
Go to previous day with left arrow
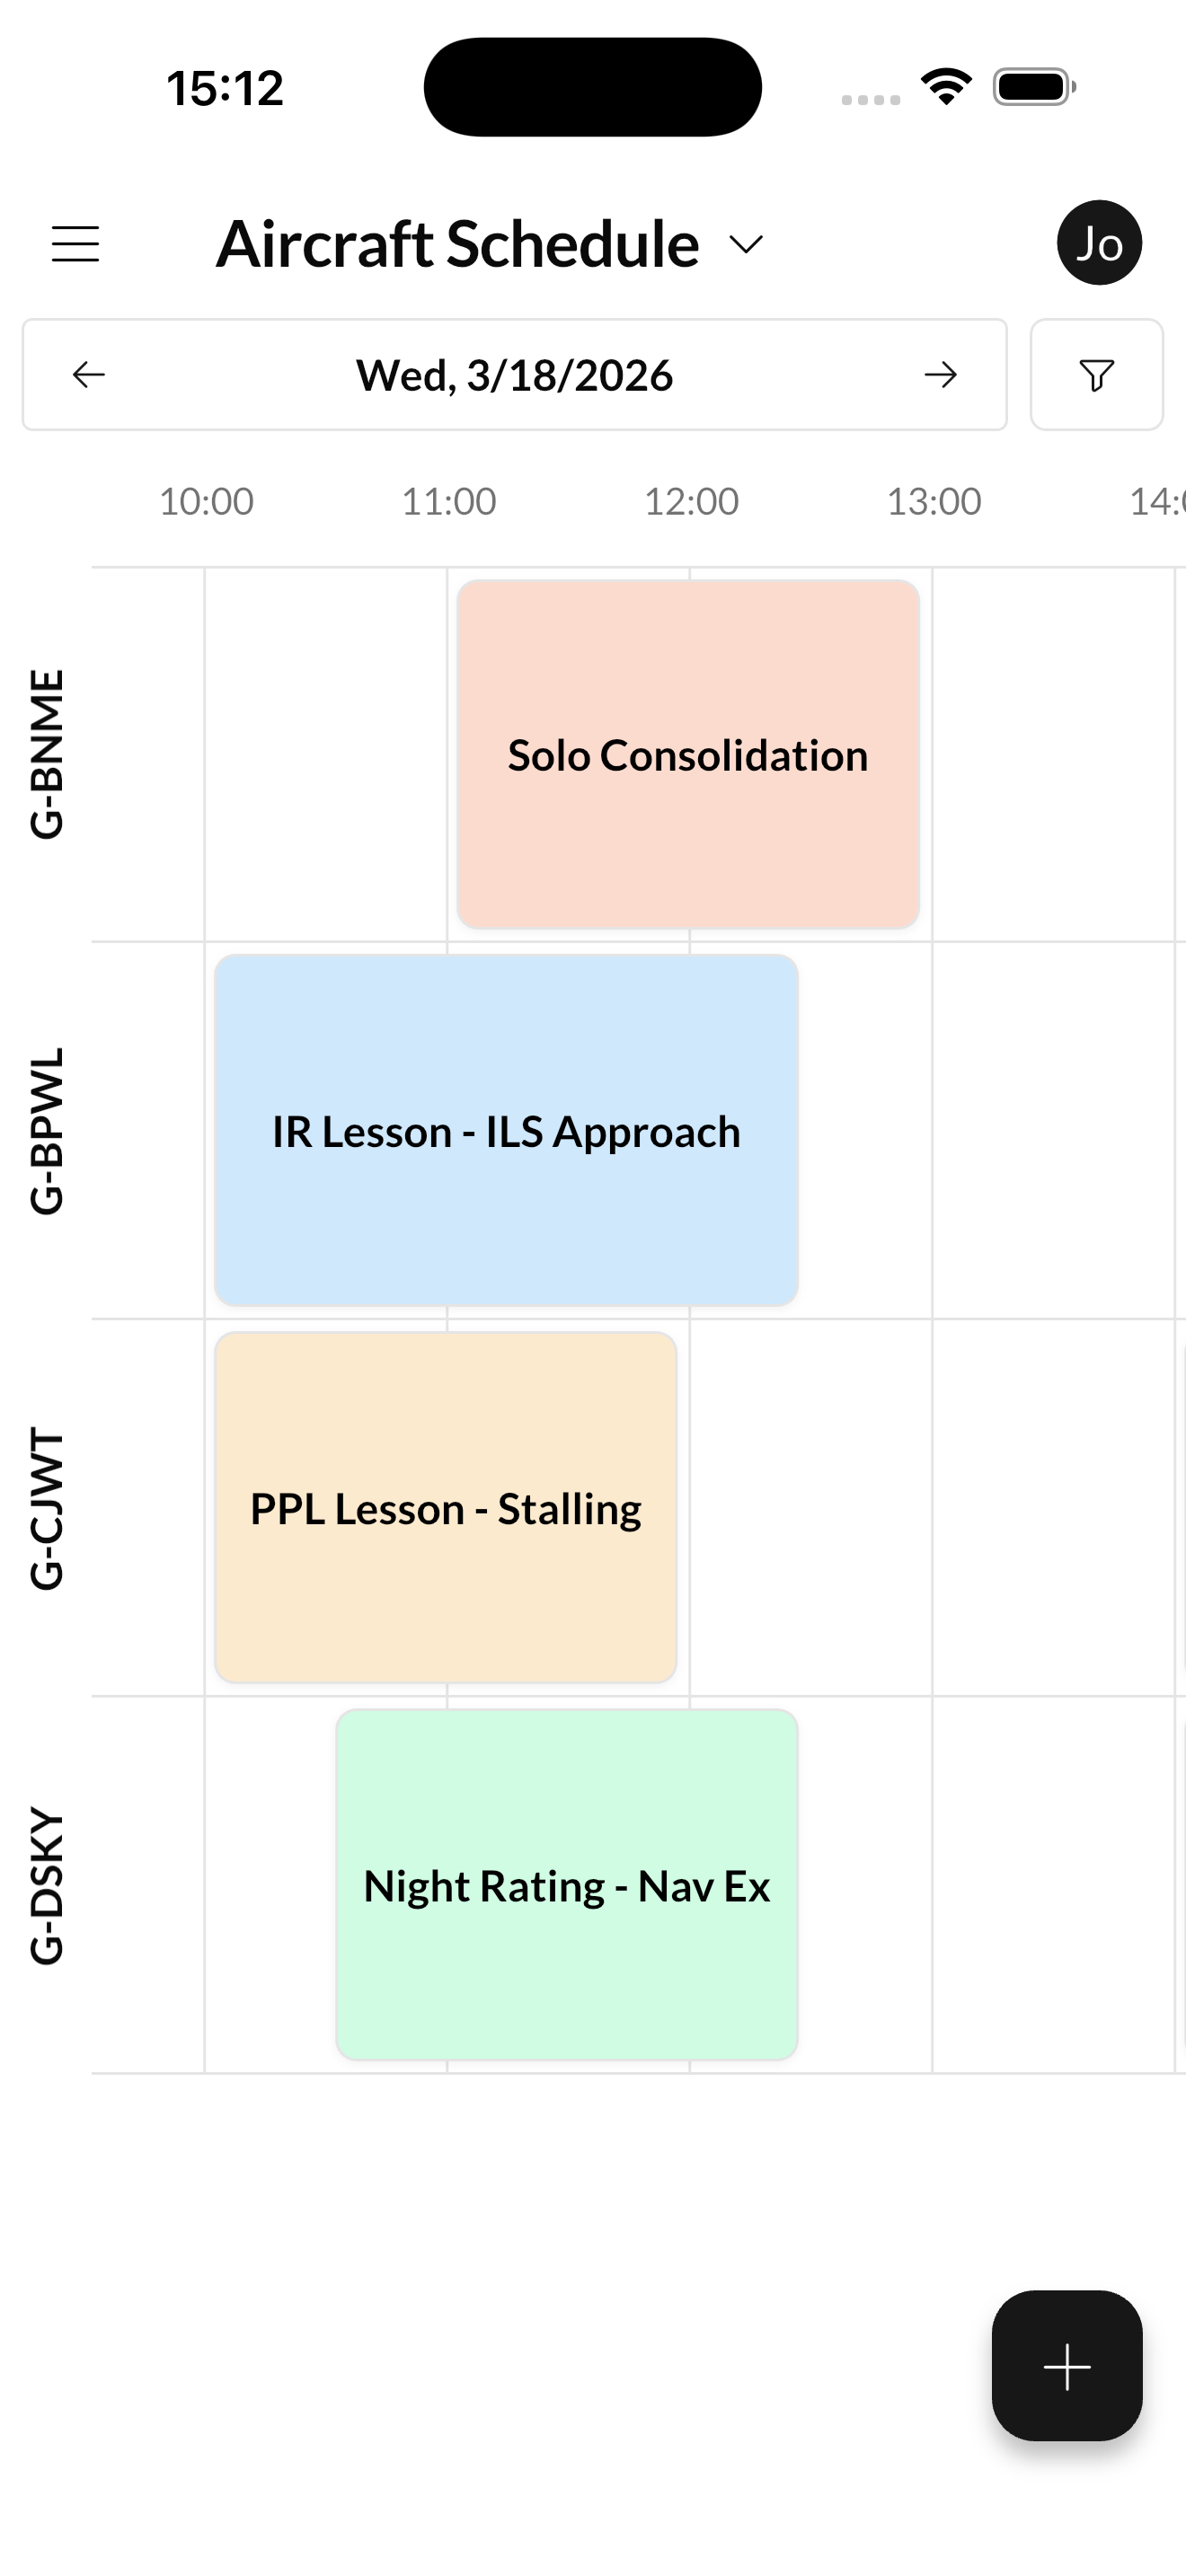89,375
